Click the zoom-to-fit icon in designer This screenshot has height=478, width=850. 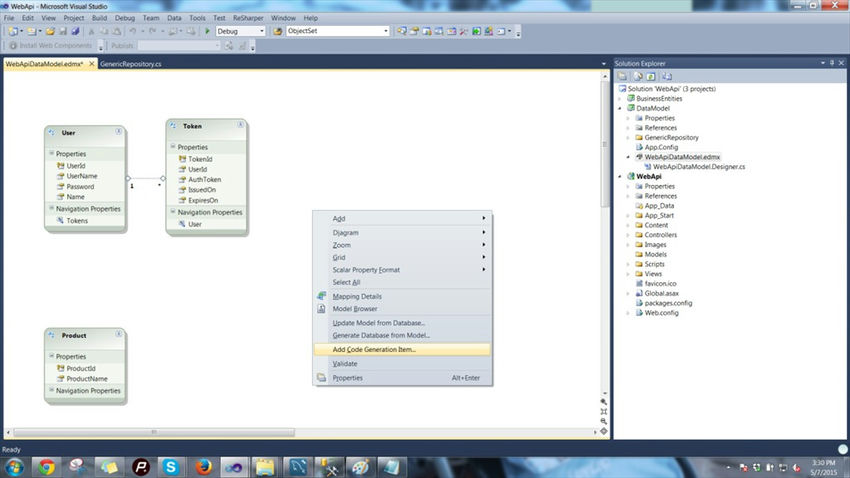pyautogui.click(x=603, y=411)
